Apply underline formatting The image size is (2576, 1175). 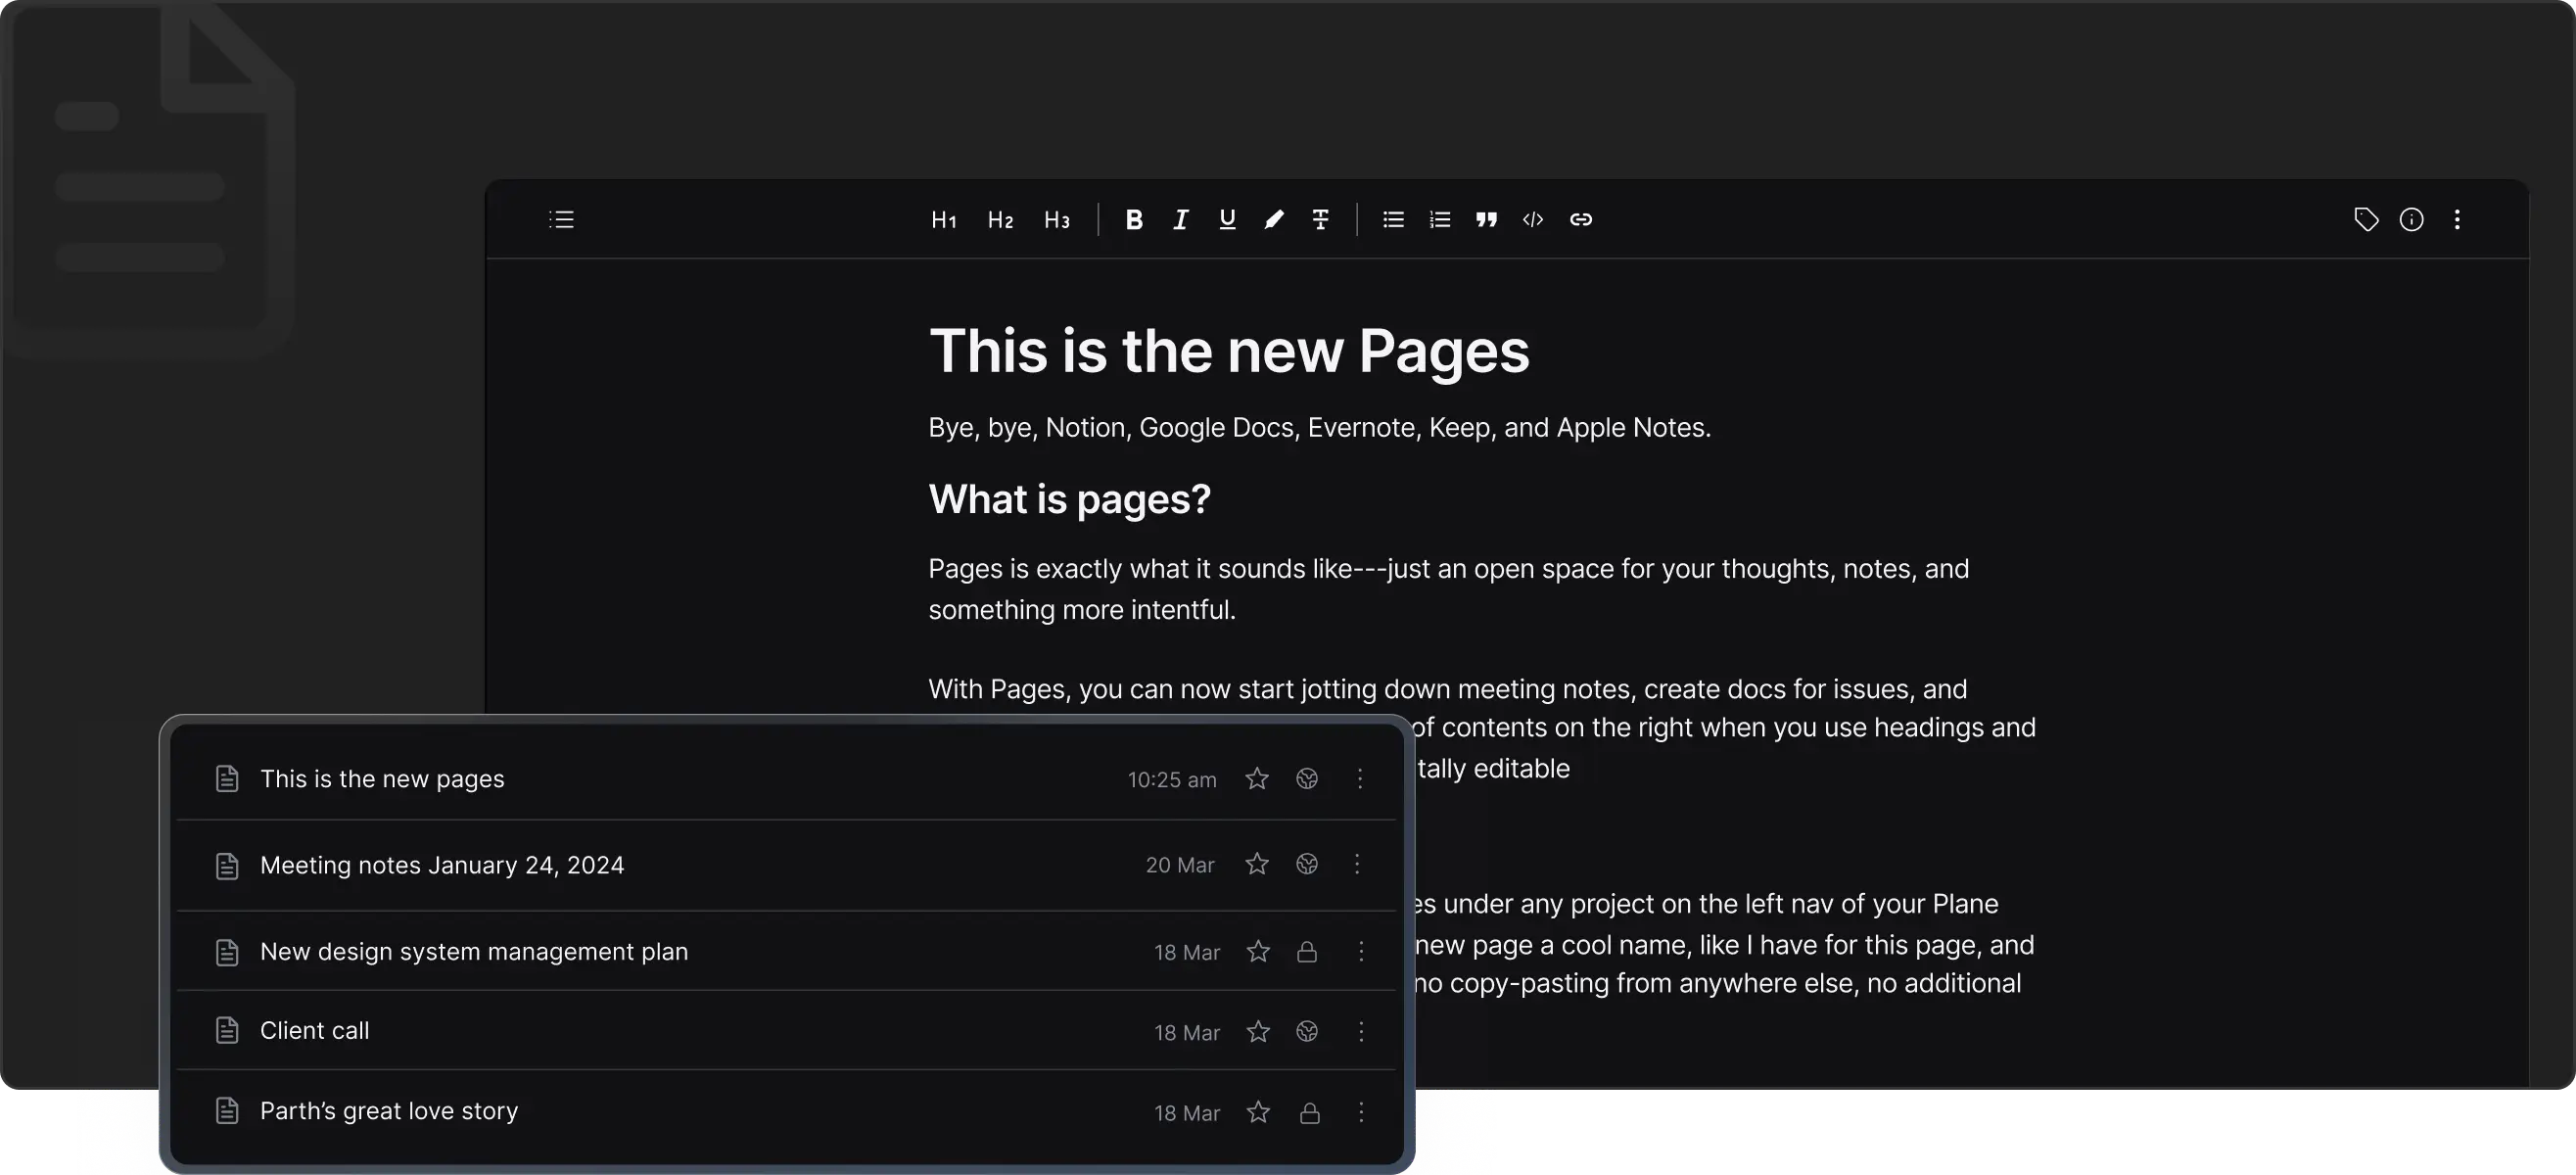1227,220
